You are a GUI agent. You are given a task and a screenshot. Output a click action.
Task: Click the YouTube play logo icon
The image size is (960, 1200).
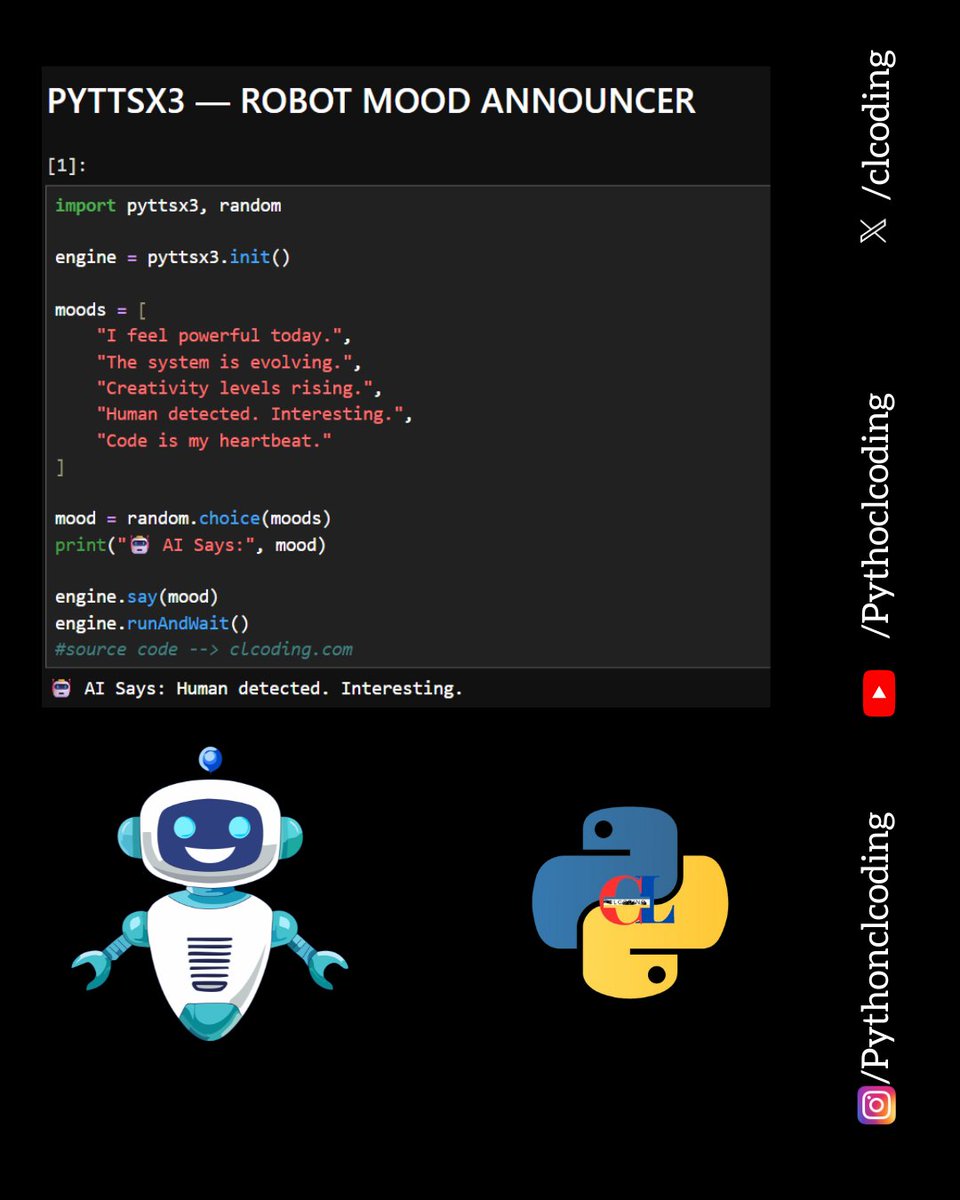pyautogui.click(x=878, y=693)
